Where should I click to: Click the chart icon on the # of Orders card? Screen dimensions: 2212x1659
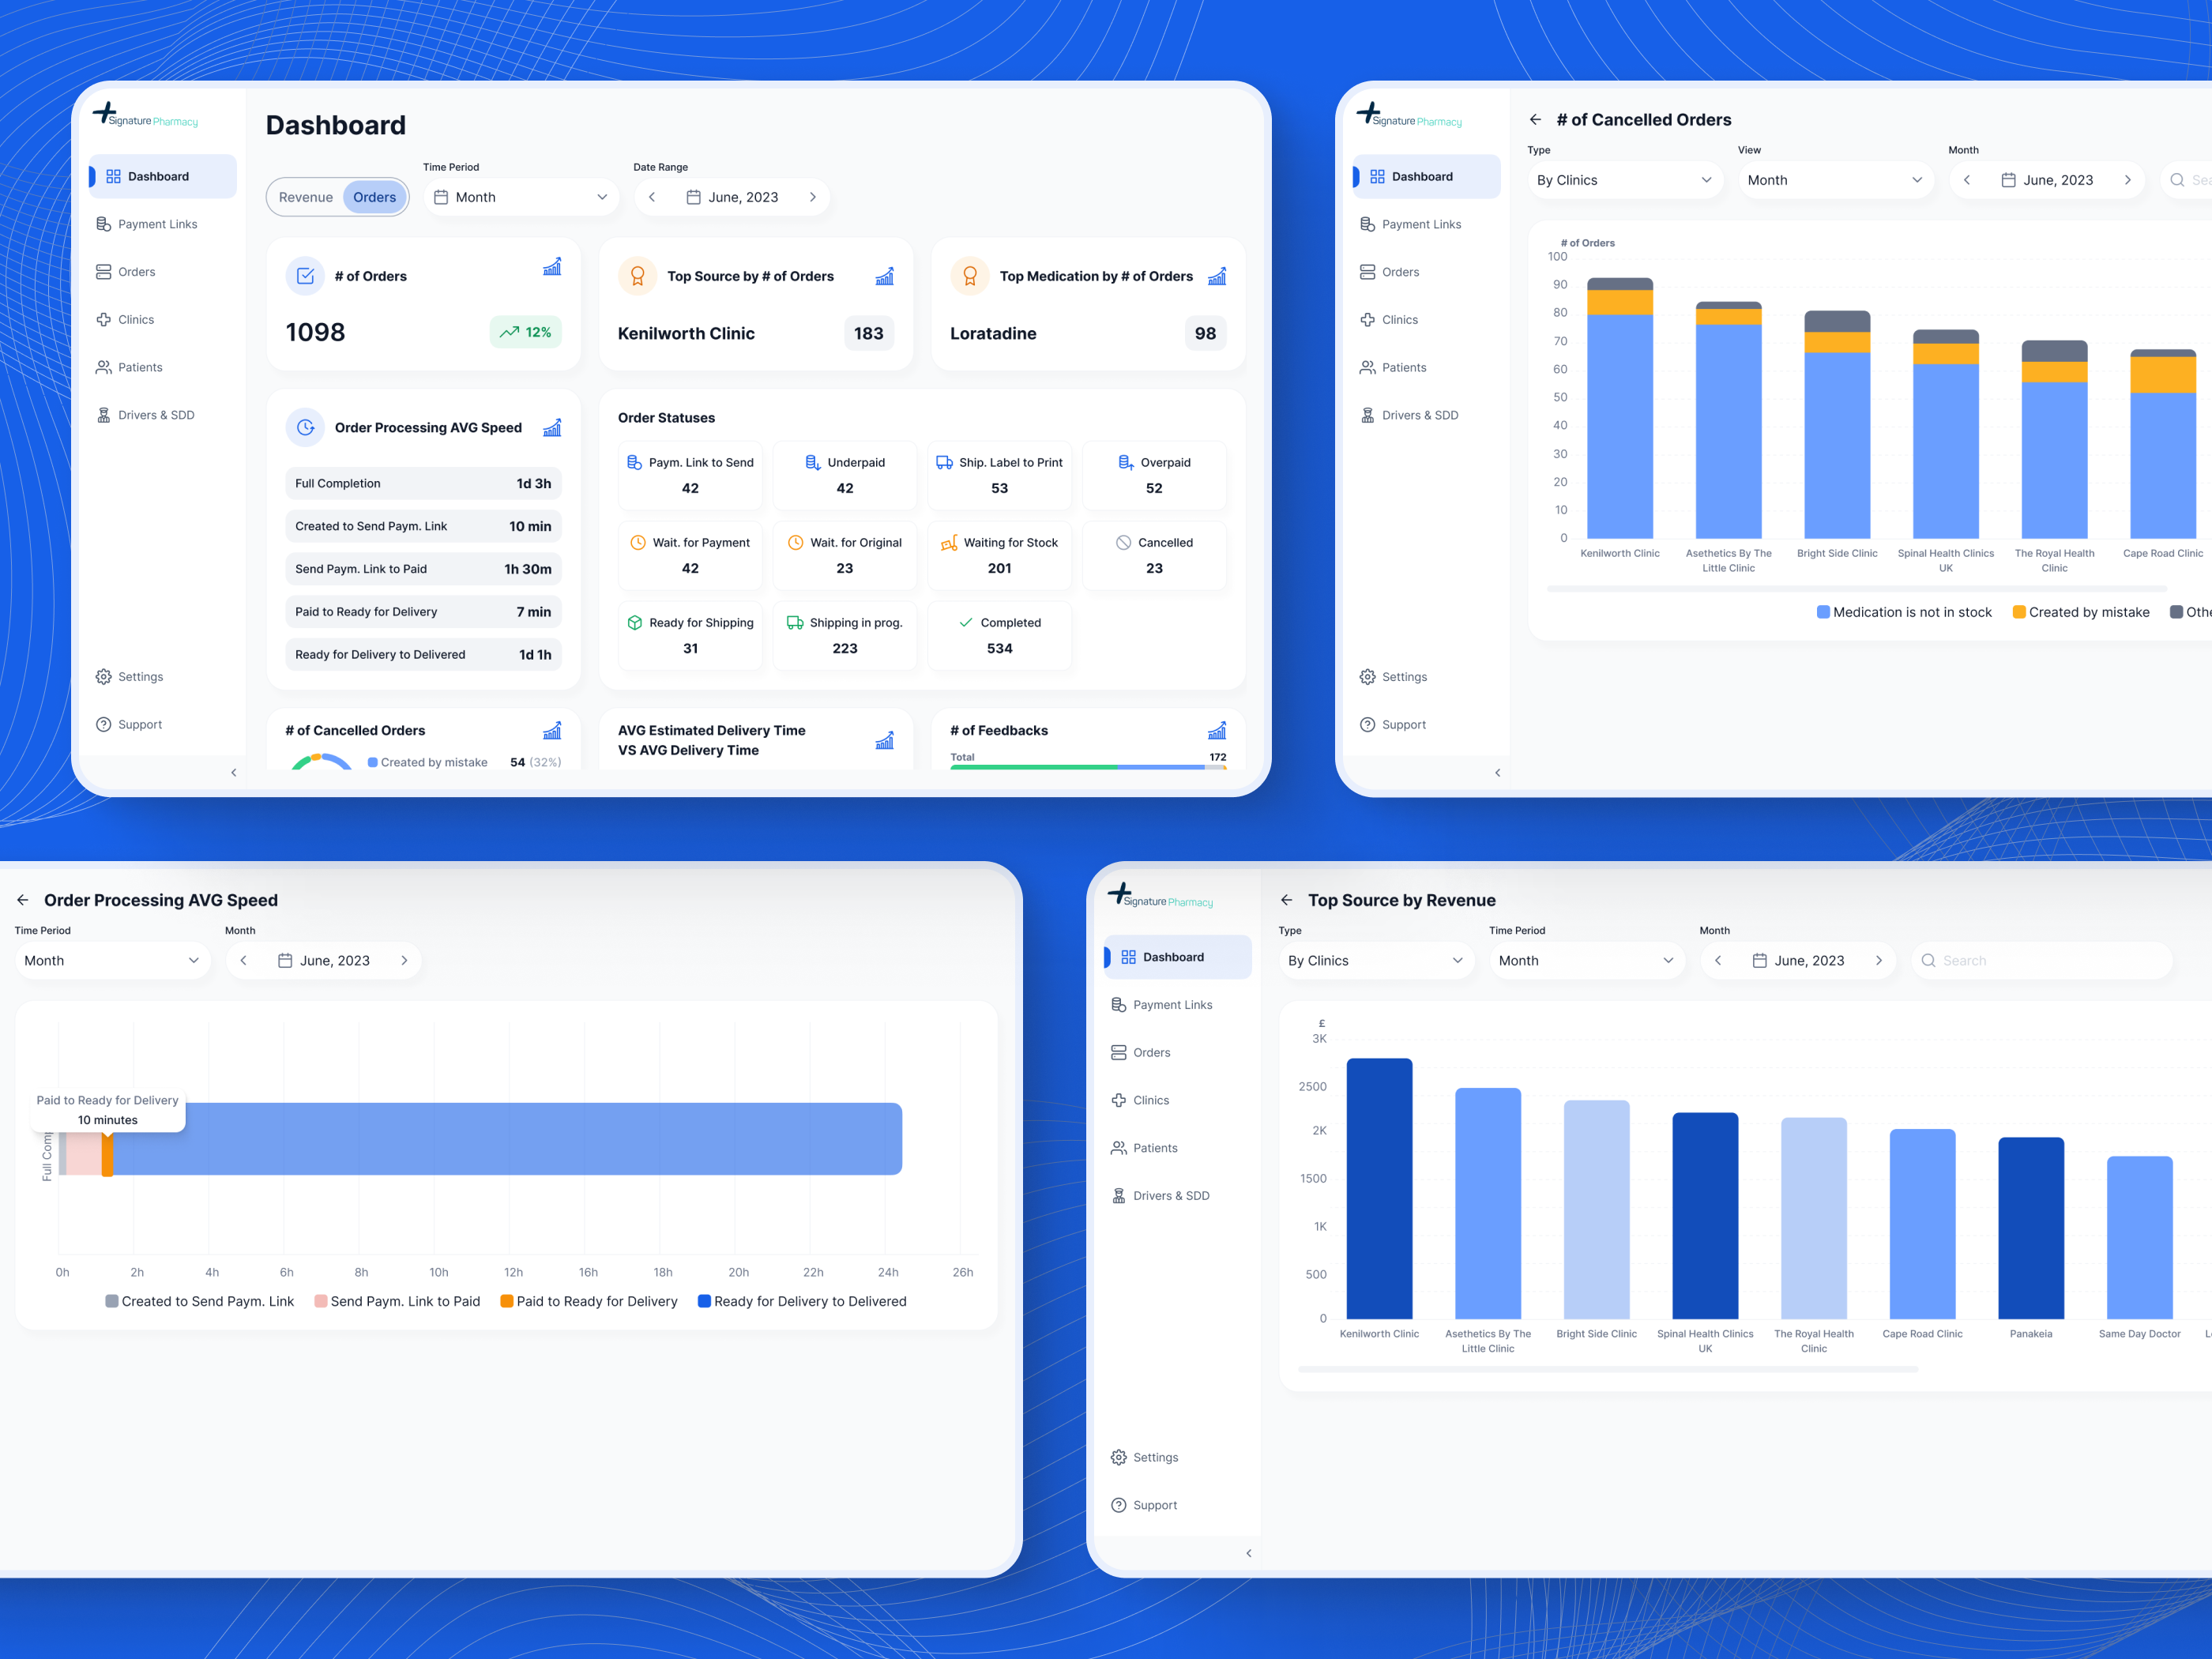coord(553,267)
